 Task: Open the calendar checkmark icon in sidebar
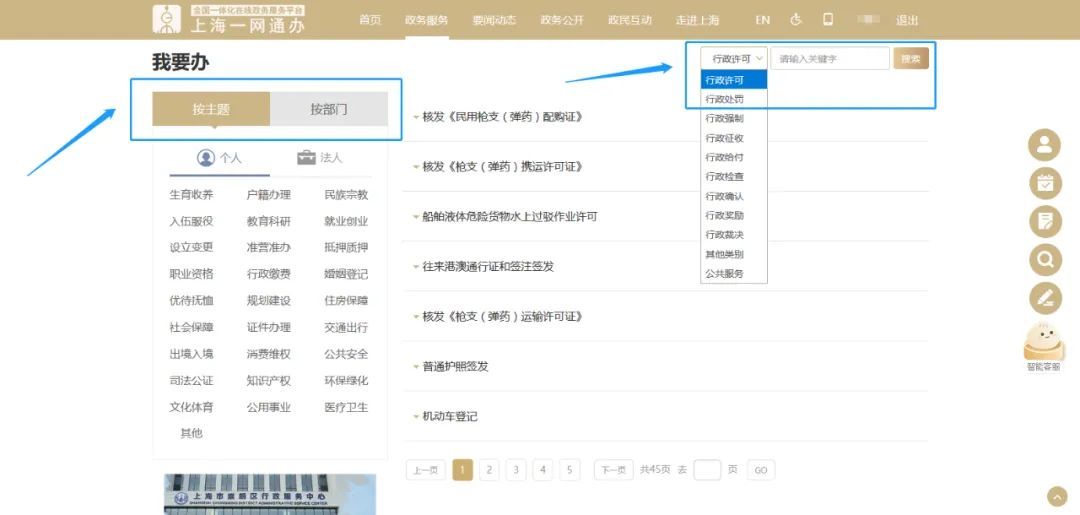[x=1045, y=183]
